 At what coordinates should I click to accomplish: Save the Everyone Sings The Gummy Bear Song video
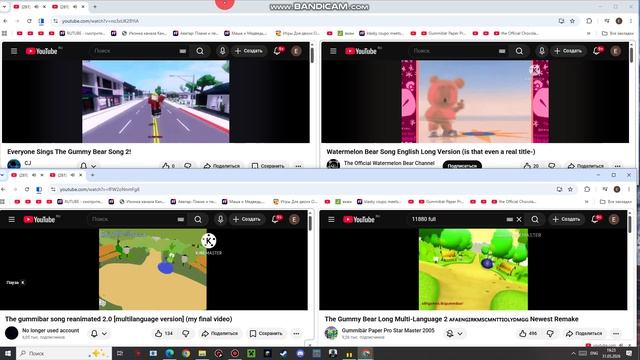click(x=268, y=166)
